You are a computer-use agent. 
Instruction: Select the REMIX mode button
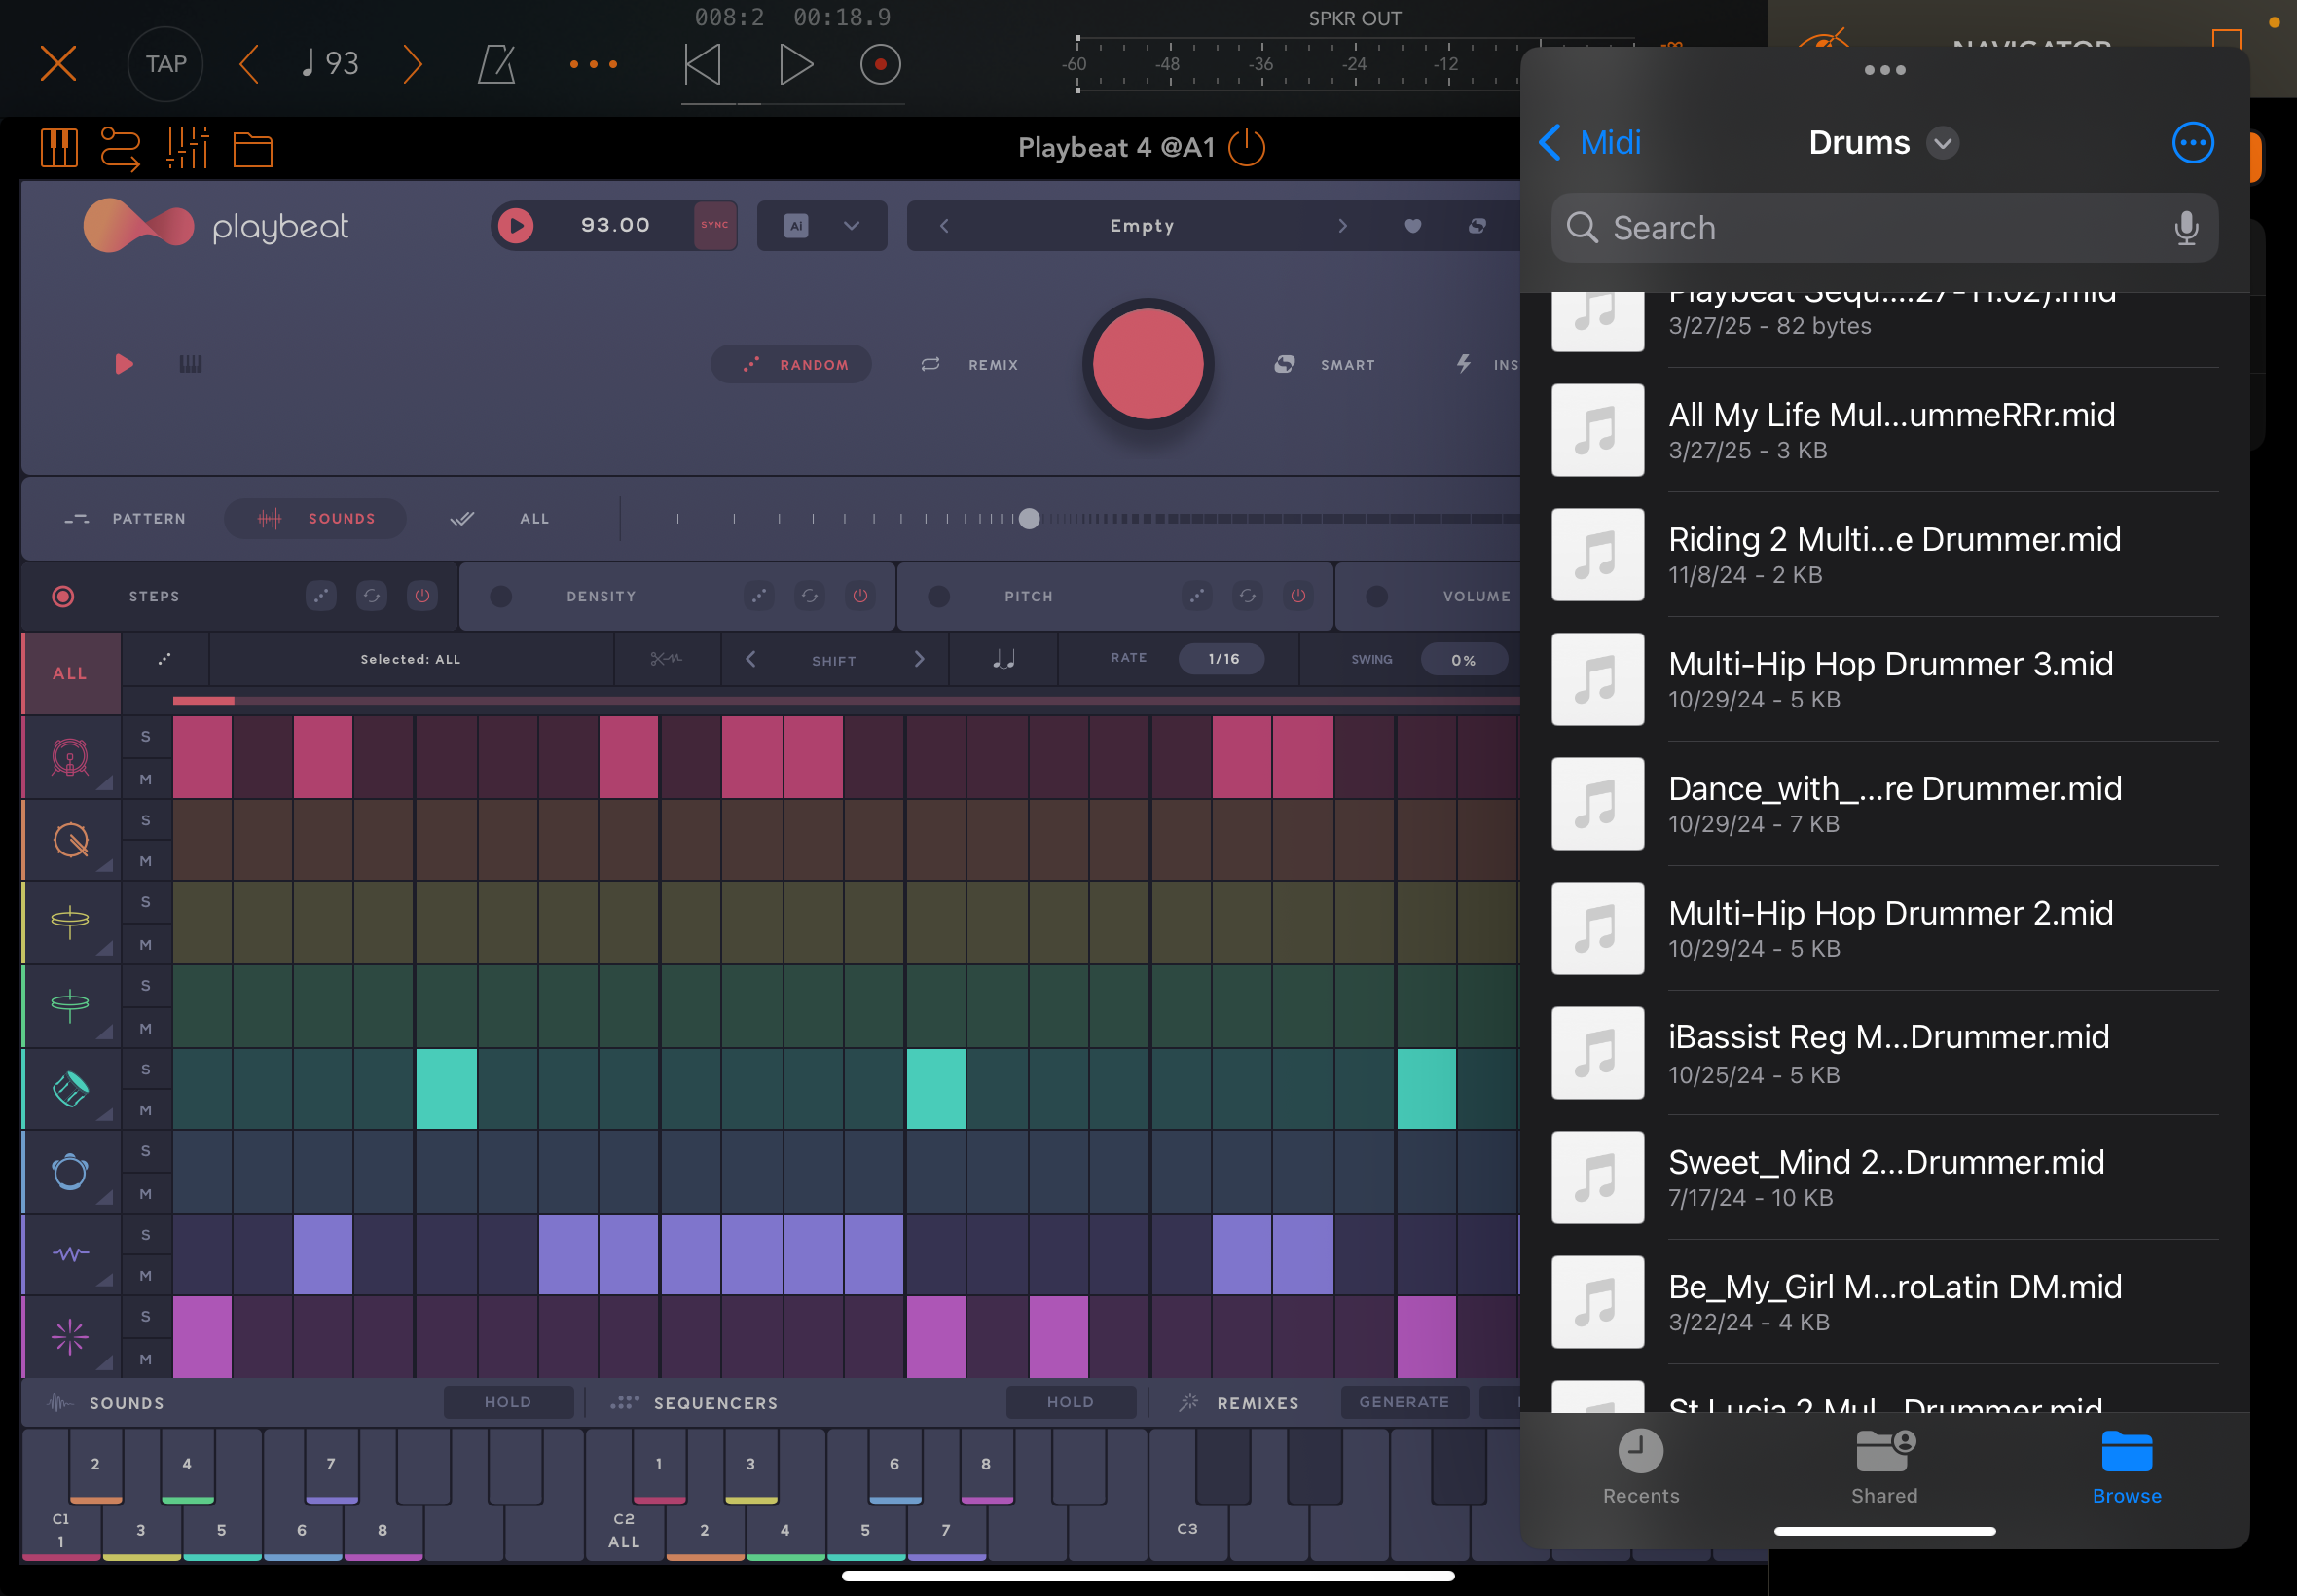click(970, 364)
